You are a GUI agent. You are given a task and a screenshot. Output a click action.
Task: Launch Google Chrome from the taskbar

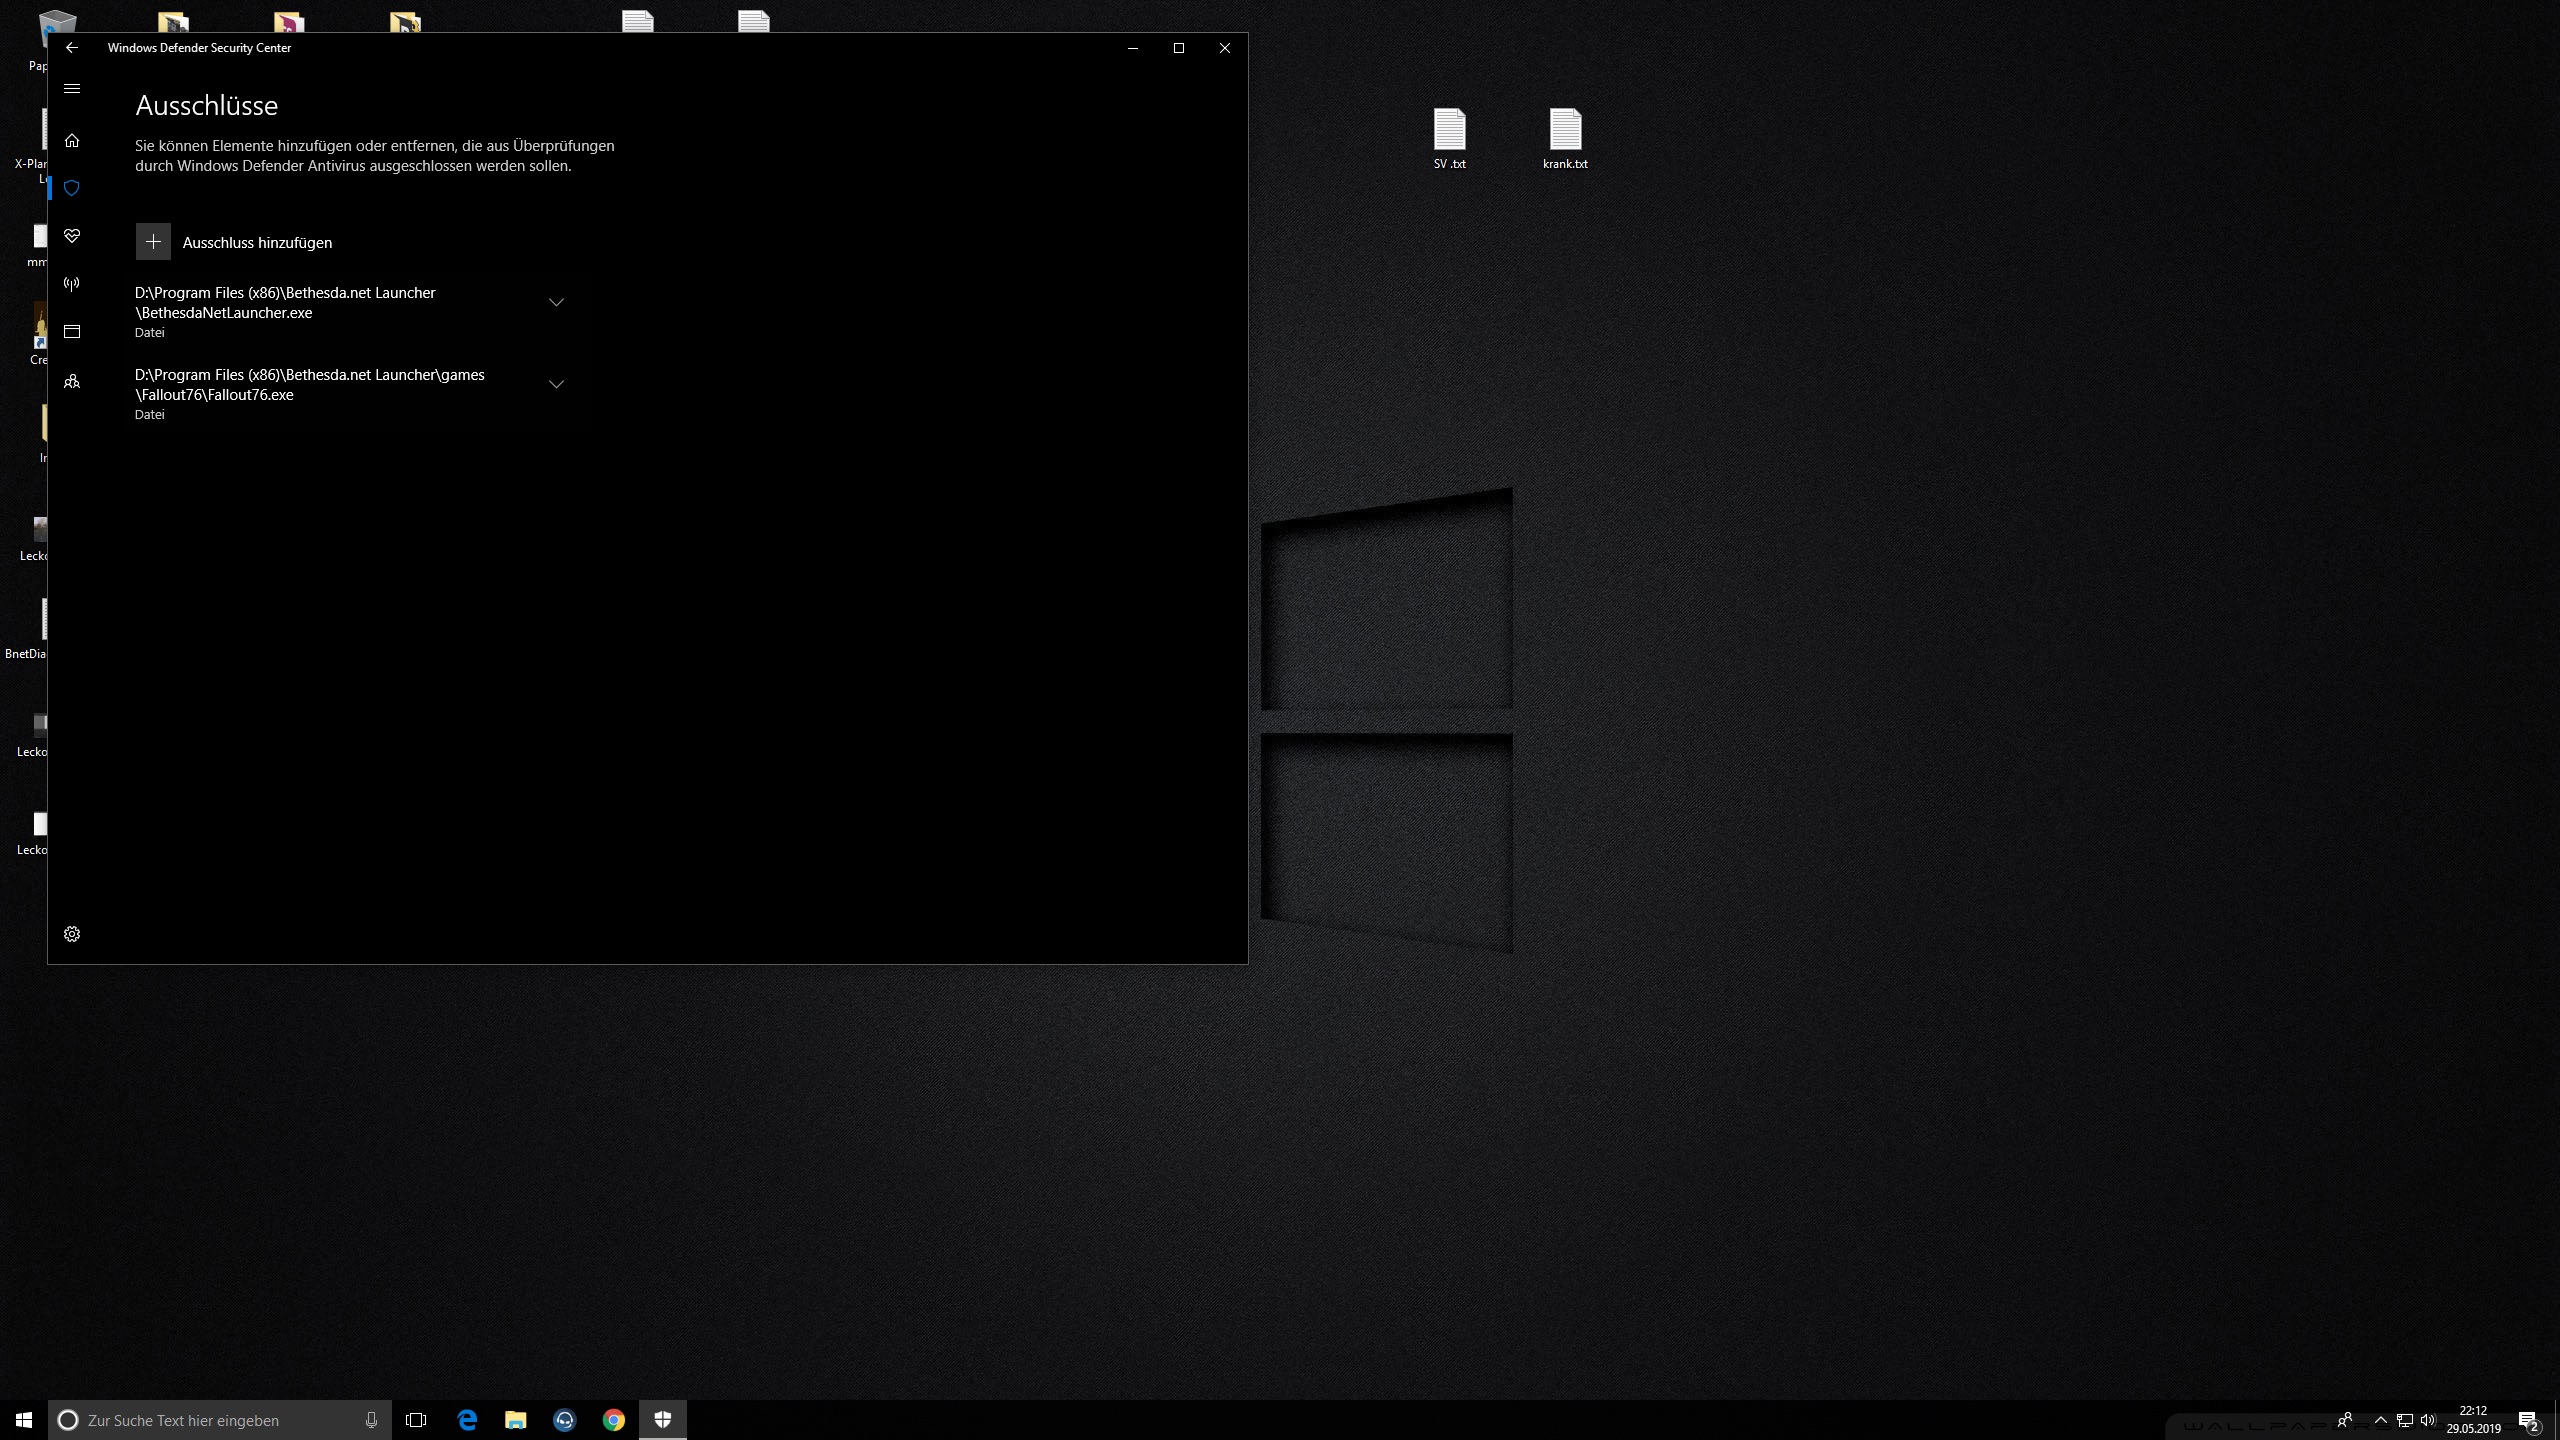[x=614, y=1420]
